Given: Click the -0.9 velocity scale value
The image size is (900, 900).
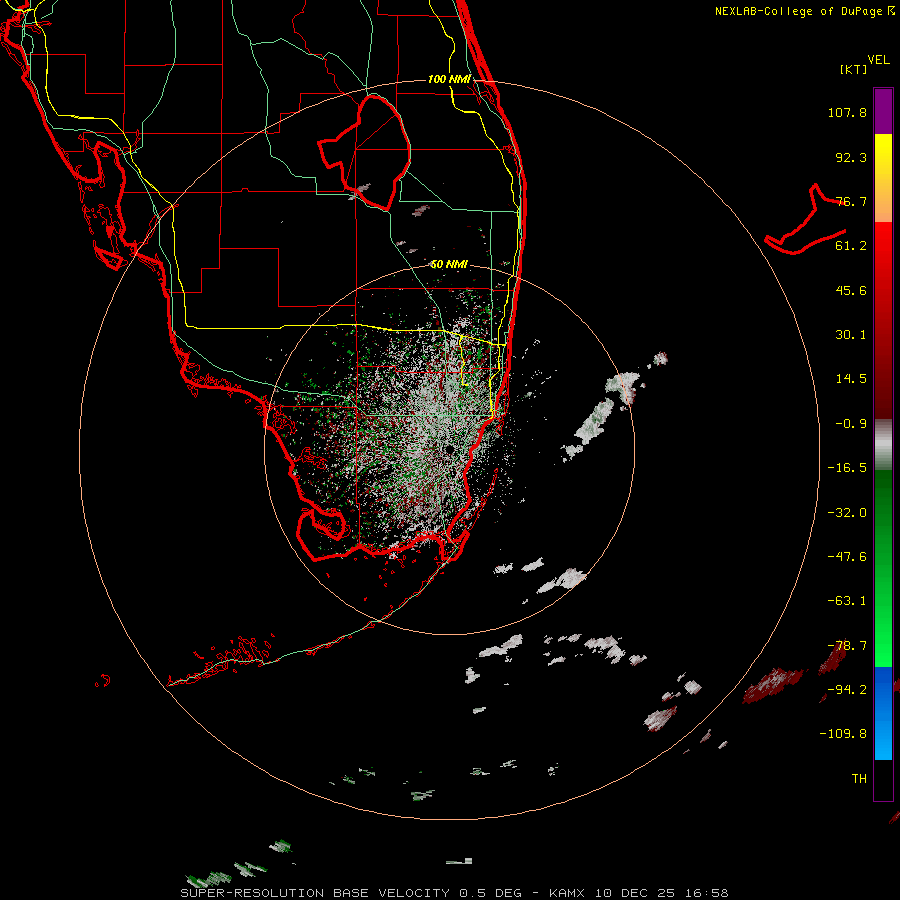Looking at the screenshot, I should pos(851,424).
